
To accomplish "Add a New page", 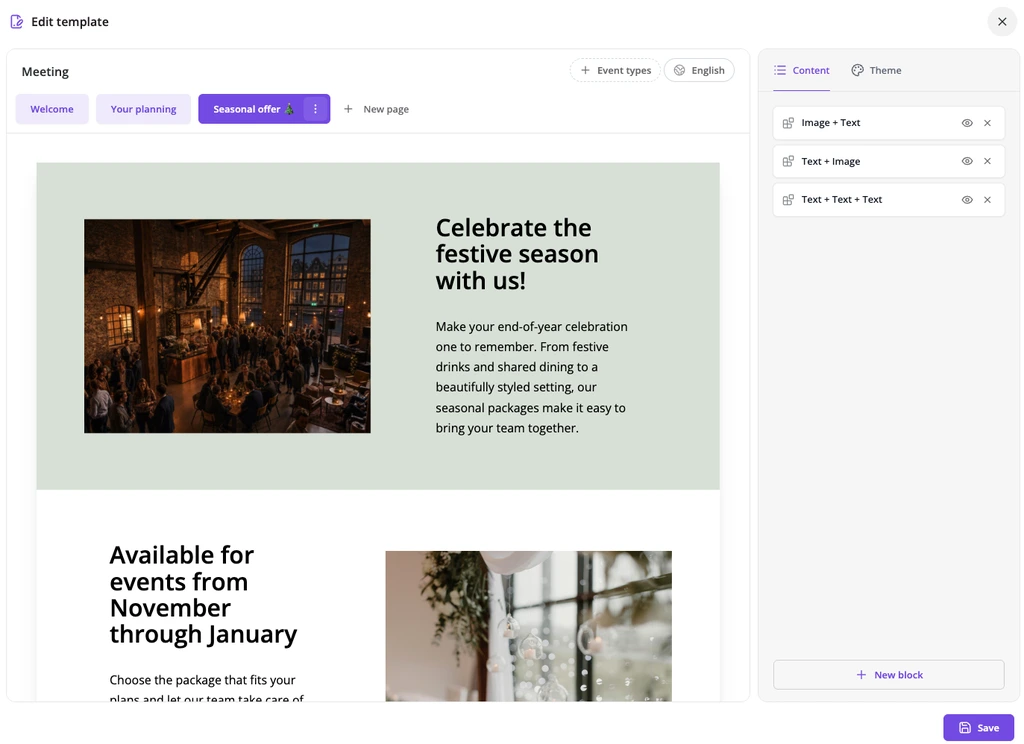I will [x=376, y=109].
